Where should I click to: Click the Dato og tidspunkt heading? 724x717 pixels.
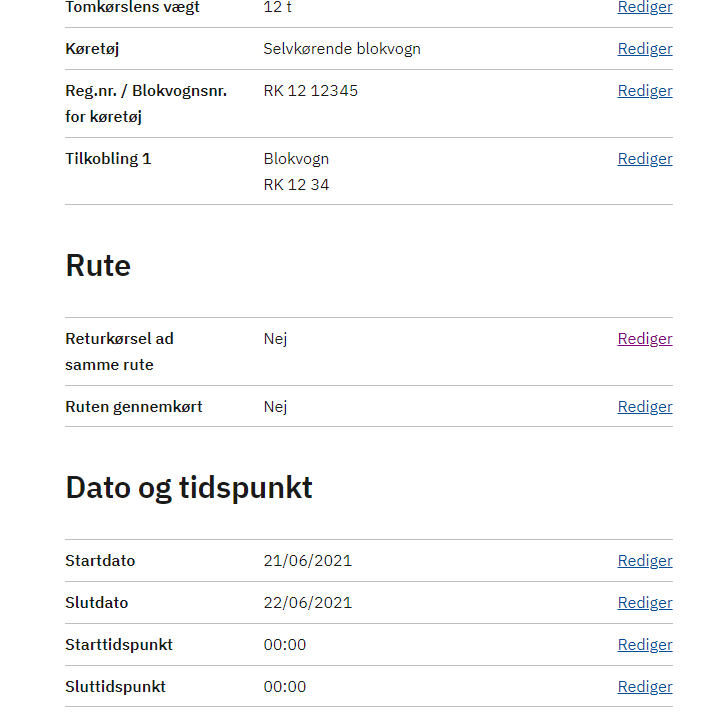coord(189,488)
